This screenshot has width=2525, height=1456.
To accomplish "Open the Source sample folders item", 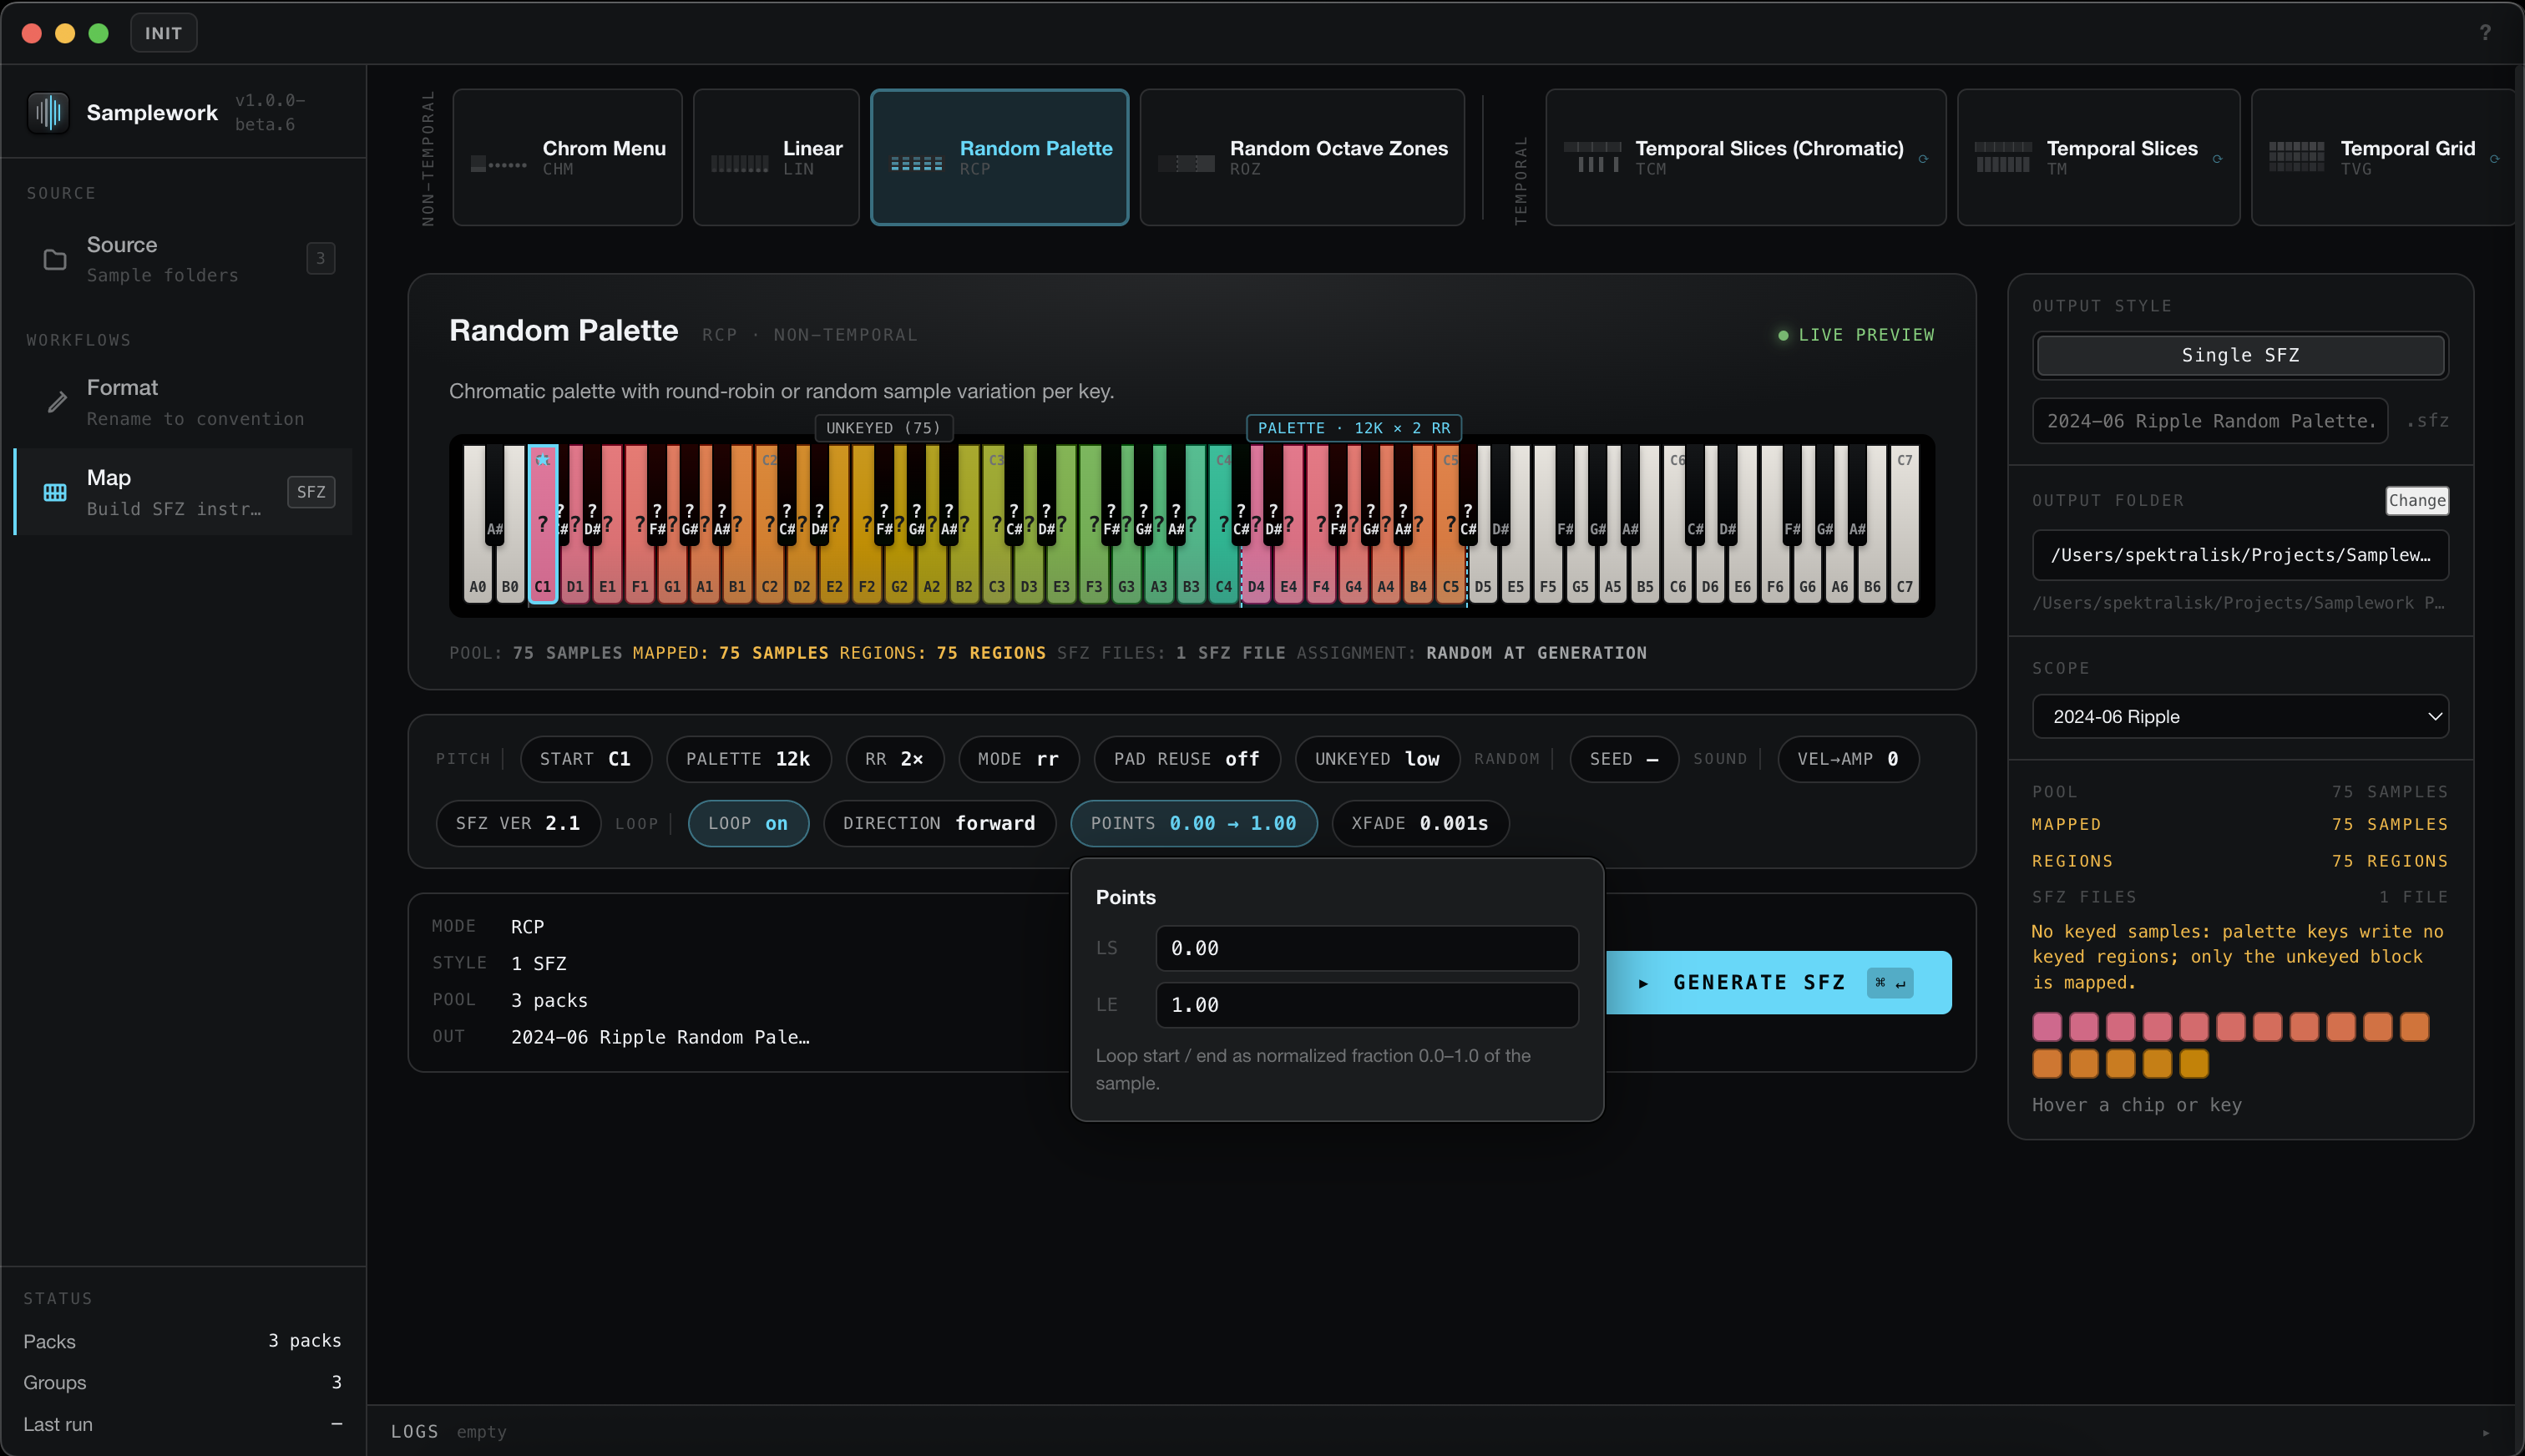I will pos(182,258).
